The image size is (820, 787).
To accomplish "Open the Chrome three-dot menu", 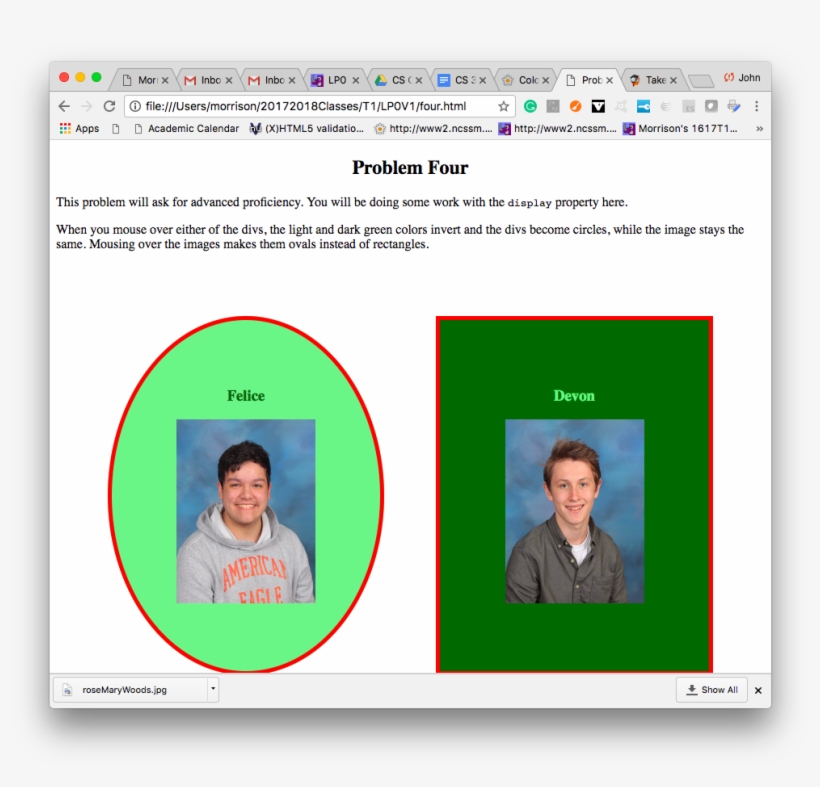I will tap(756, 106).
